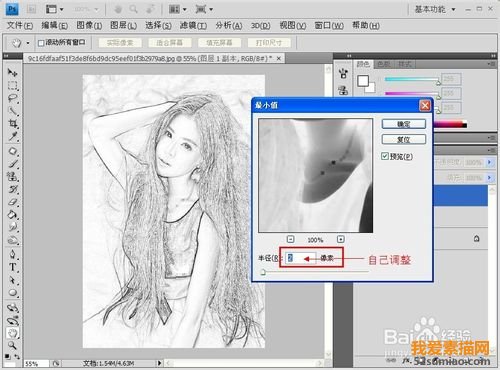The height and width of the screenshot is (370, 500).
Task: Click the Zoom icon in application bar
Action: [134, 9]
